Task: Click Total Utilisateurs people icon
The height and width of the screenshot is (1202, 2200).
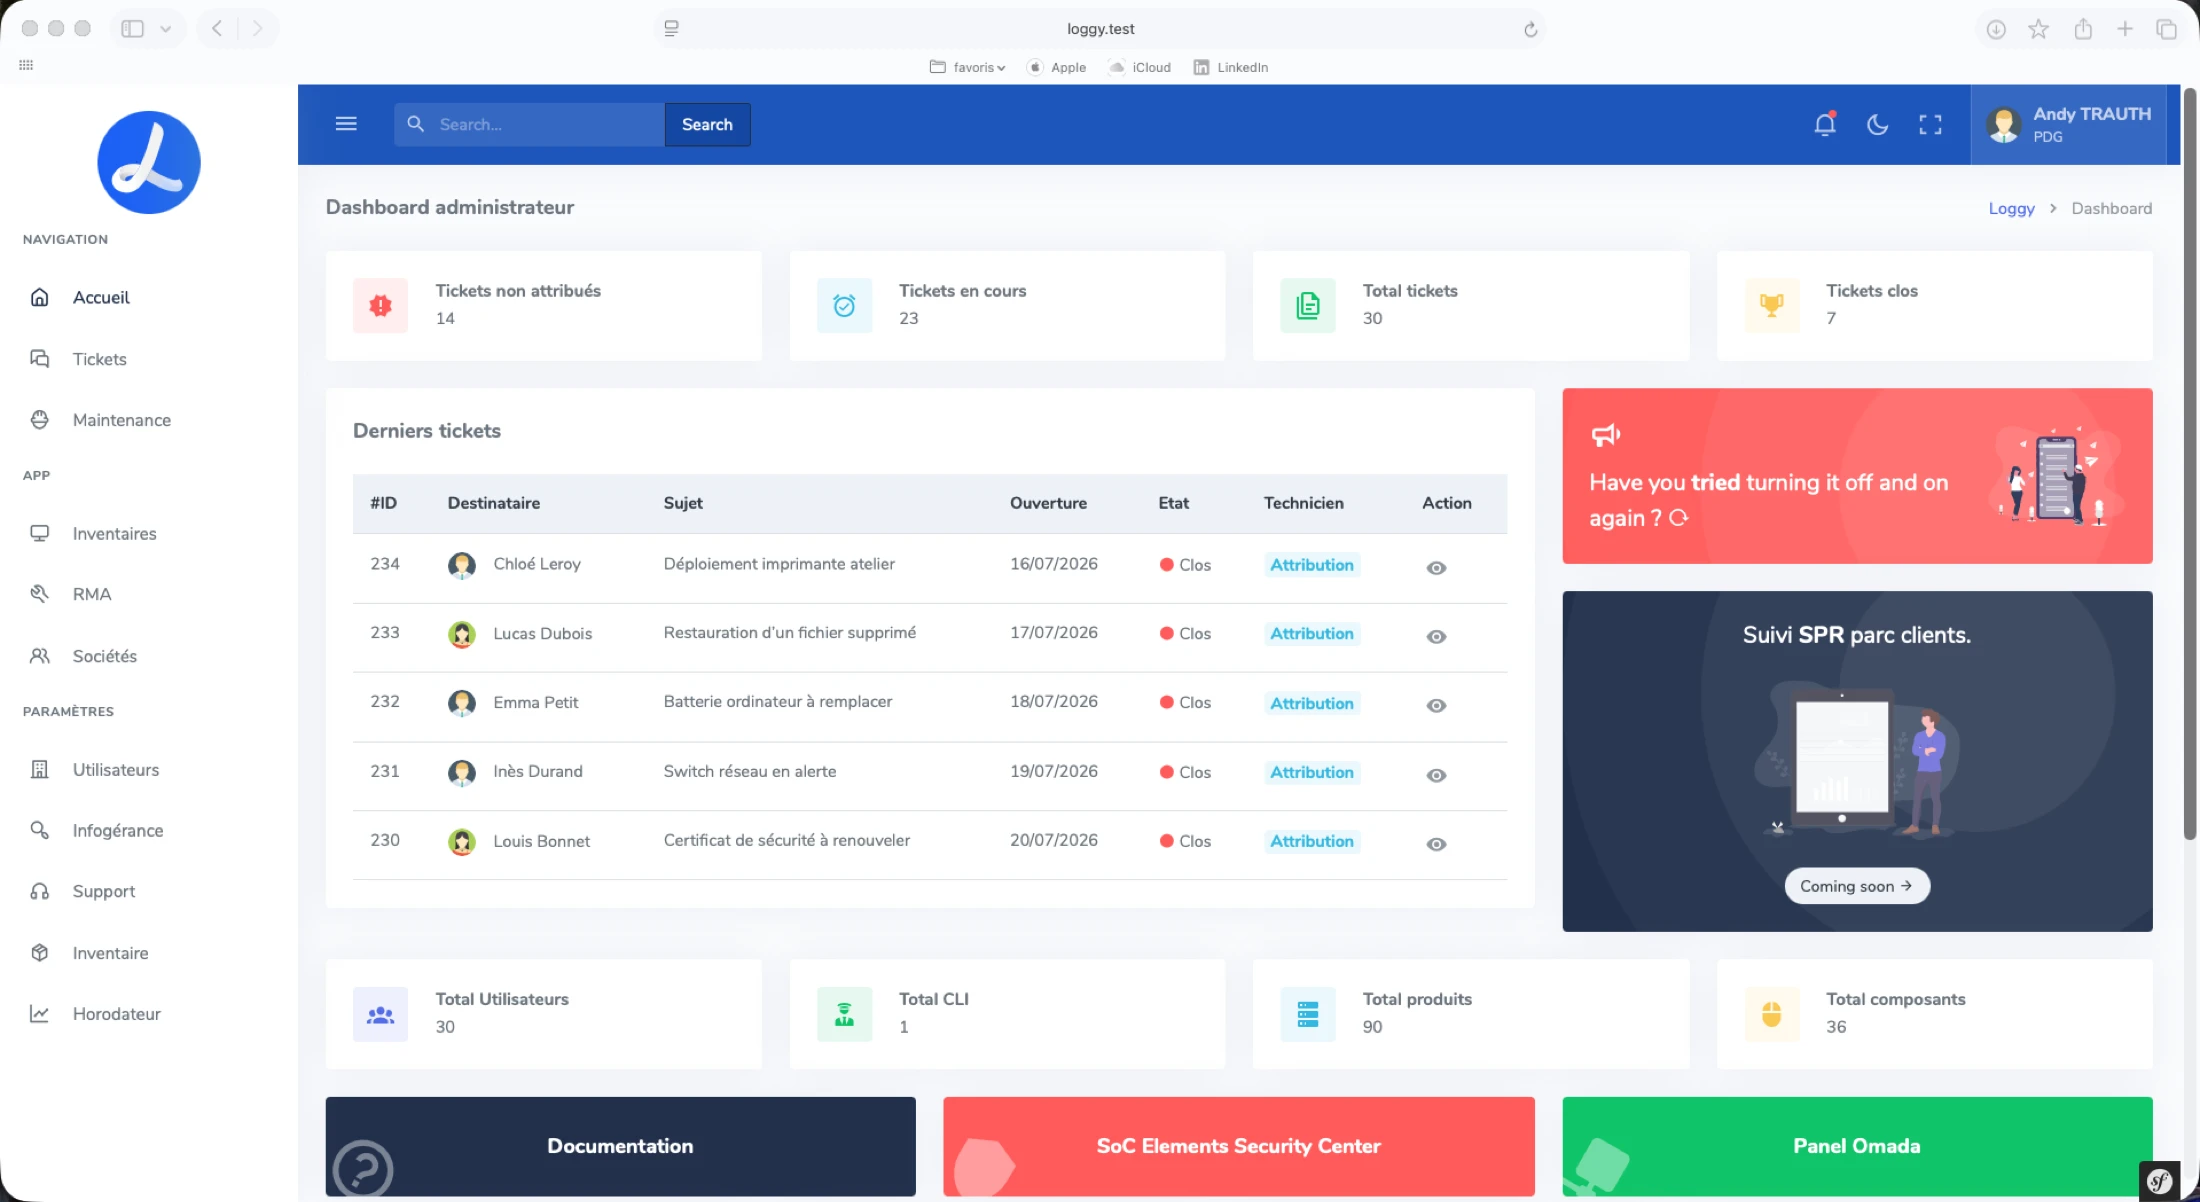Action: (x=380, y=1014)
